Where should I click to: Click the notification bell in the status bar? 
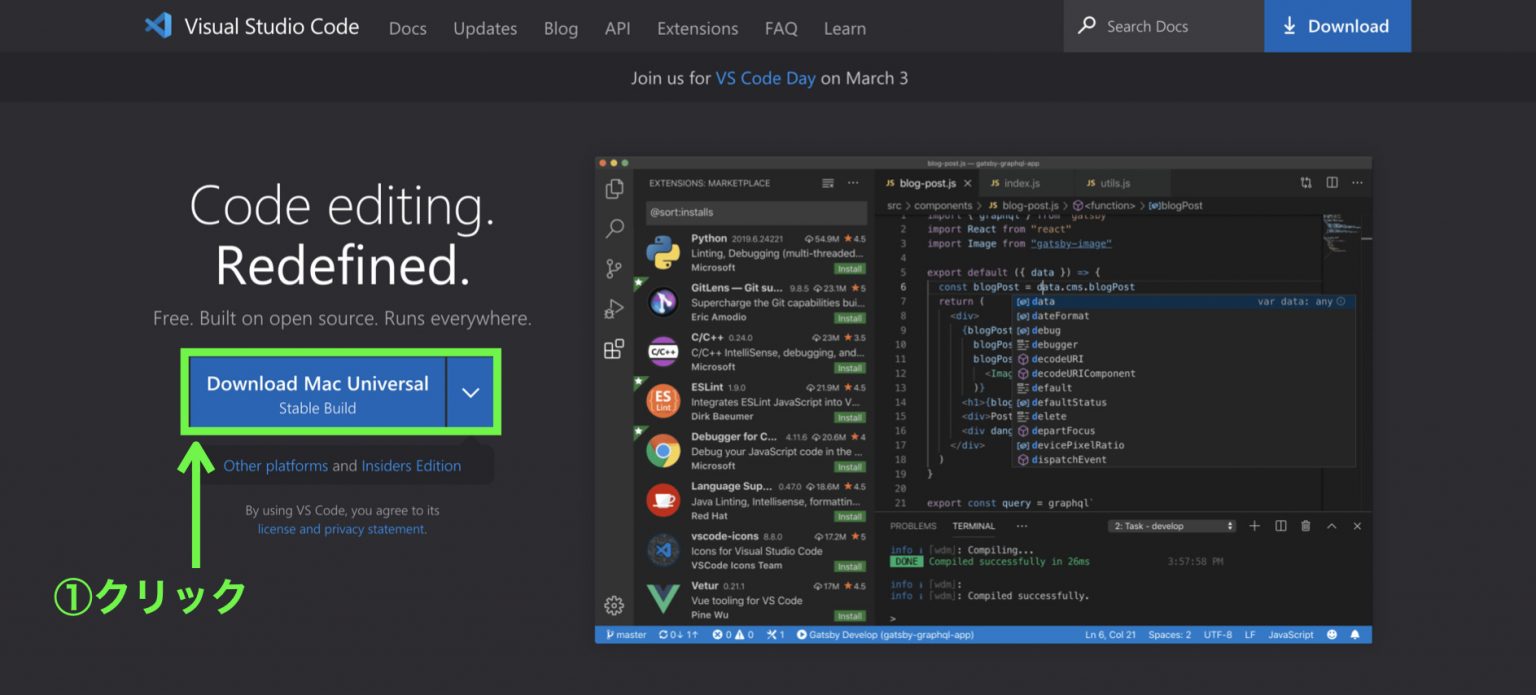[x=1356, y=634]
